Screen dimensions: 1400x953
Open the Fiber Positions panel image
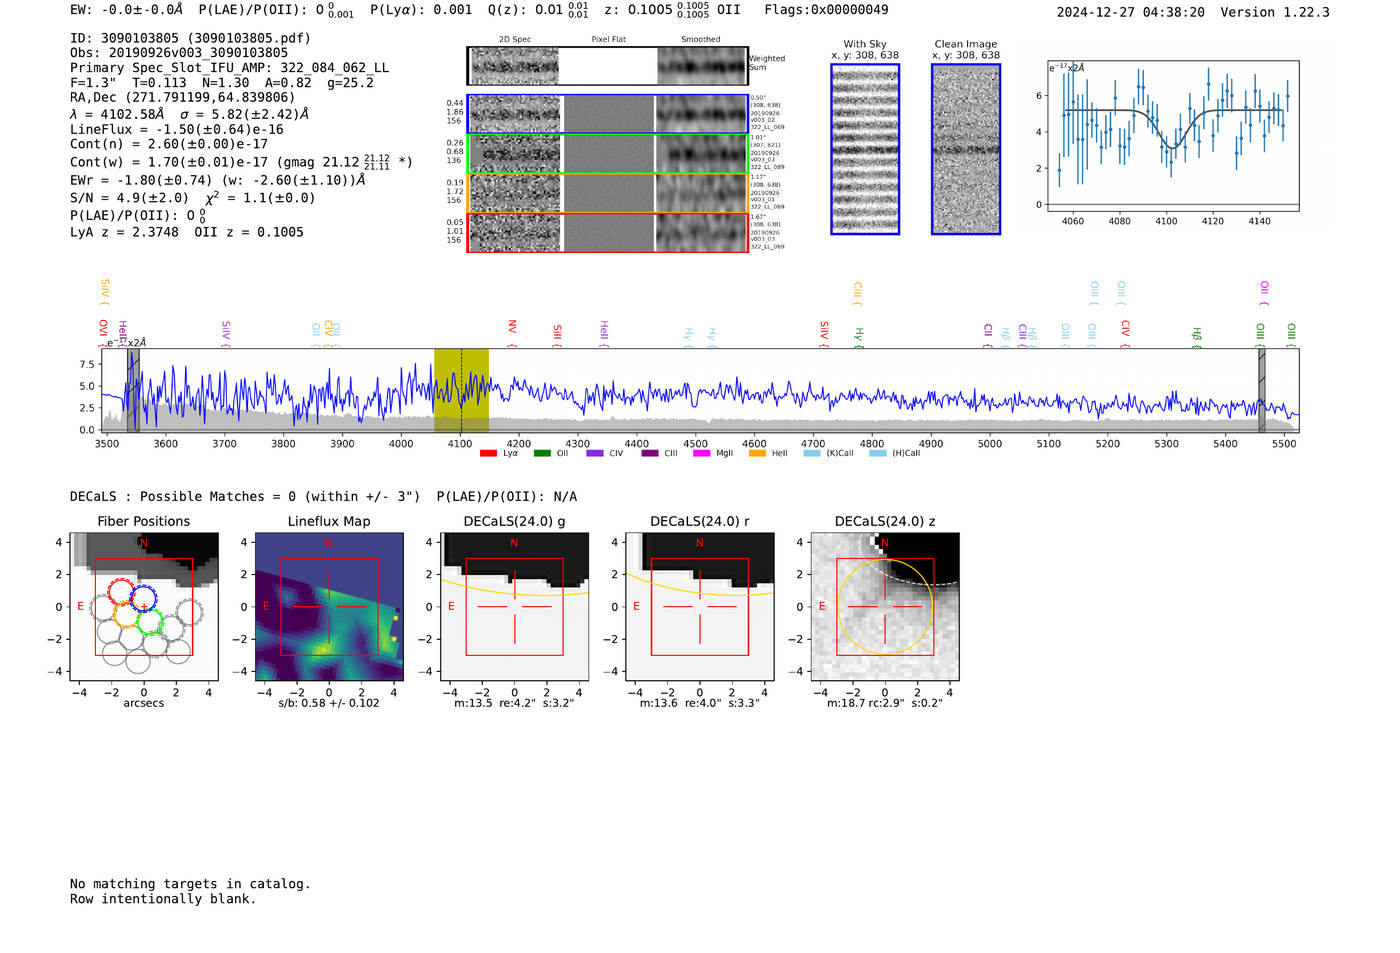pyautogui.click(x=144, y=606)
